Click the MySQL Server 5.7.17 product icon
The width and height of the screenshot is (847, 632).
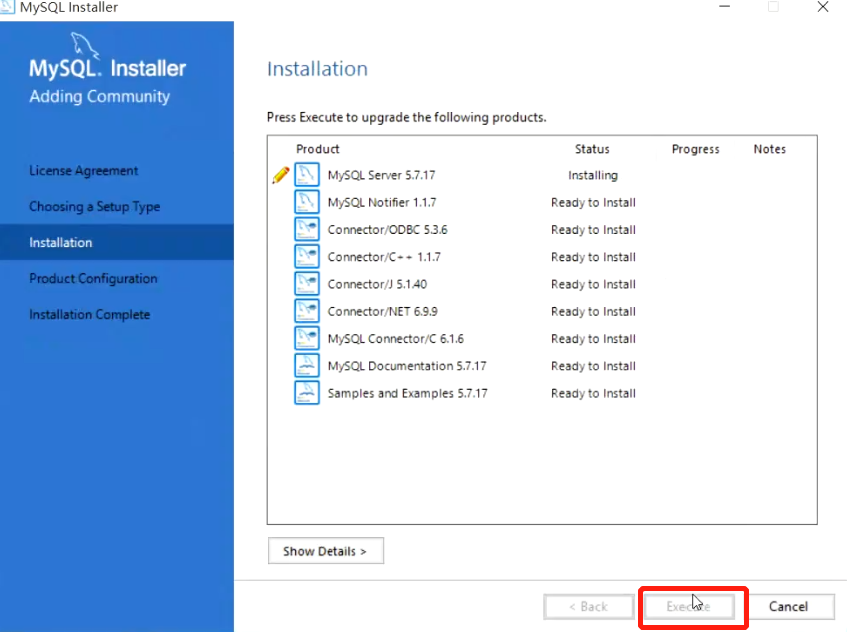point(307,174)
